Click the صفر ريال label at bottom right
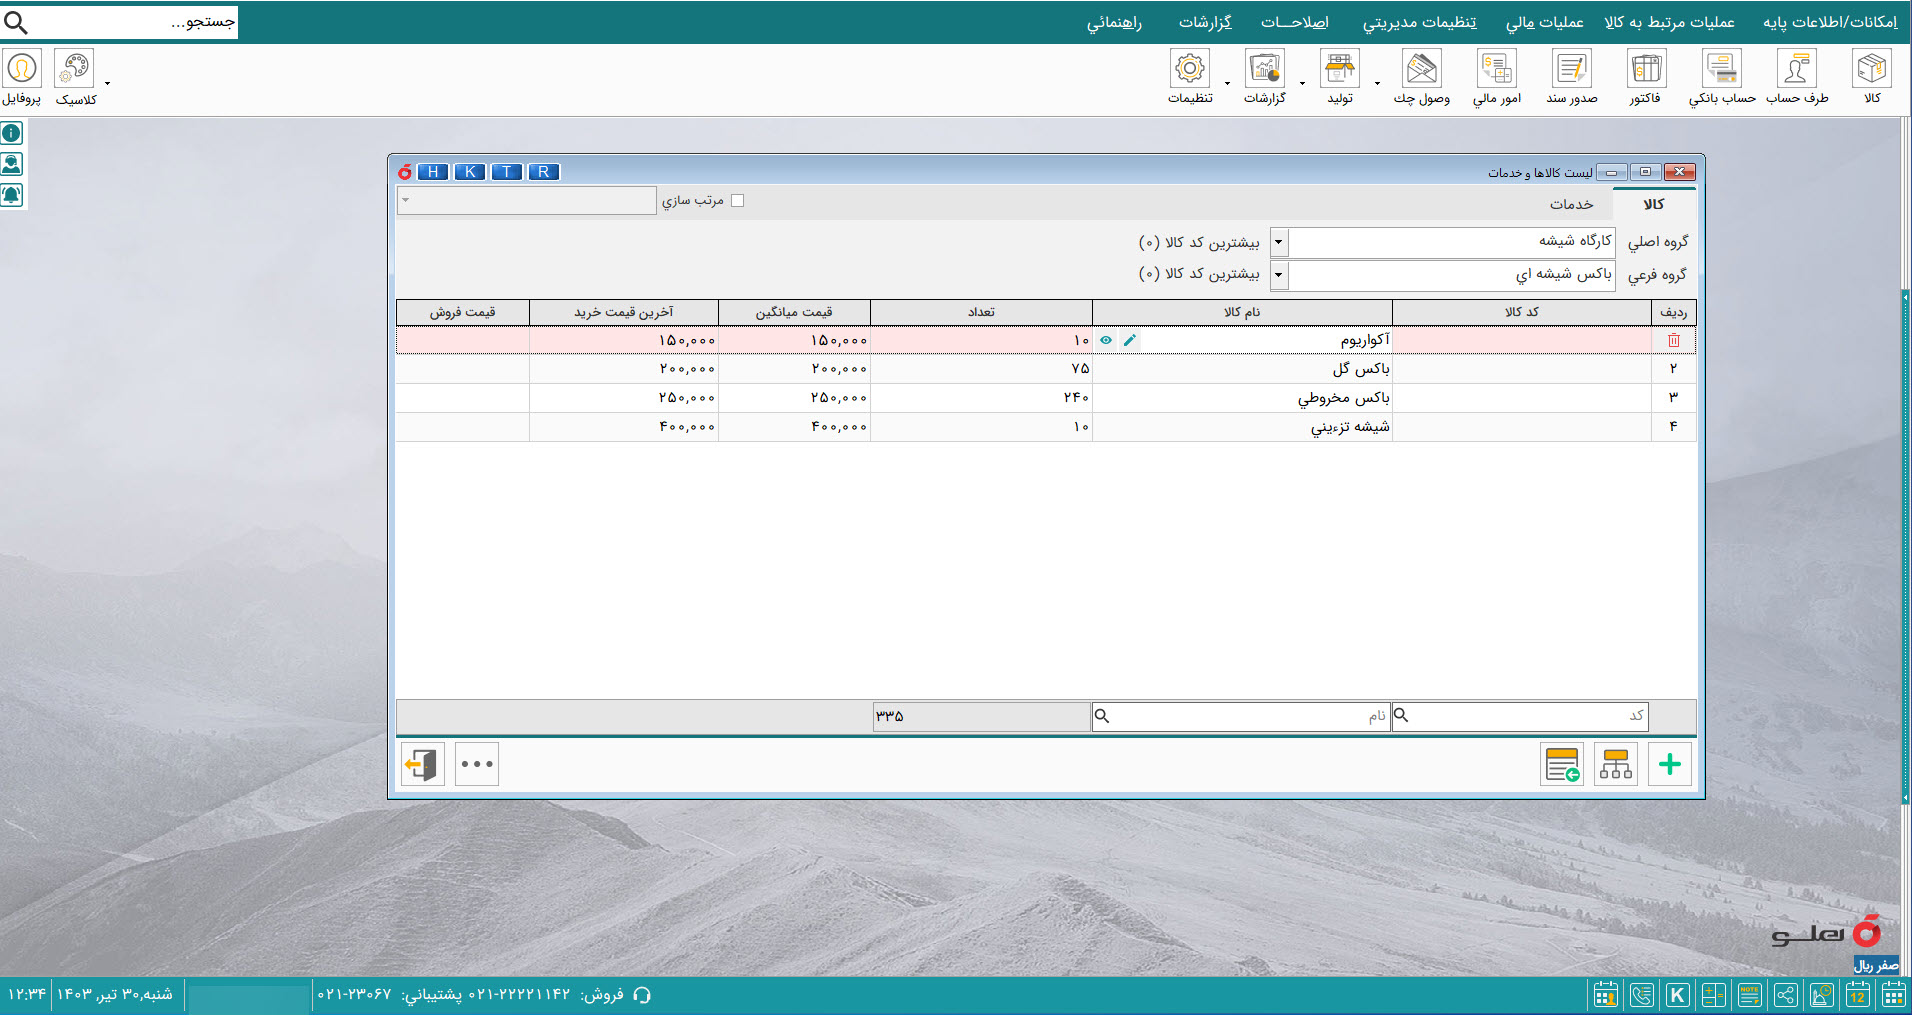1912x1015 pixels. tap(1876, 966)
